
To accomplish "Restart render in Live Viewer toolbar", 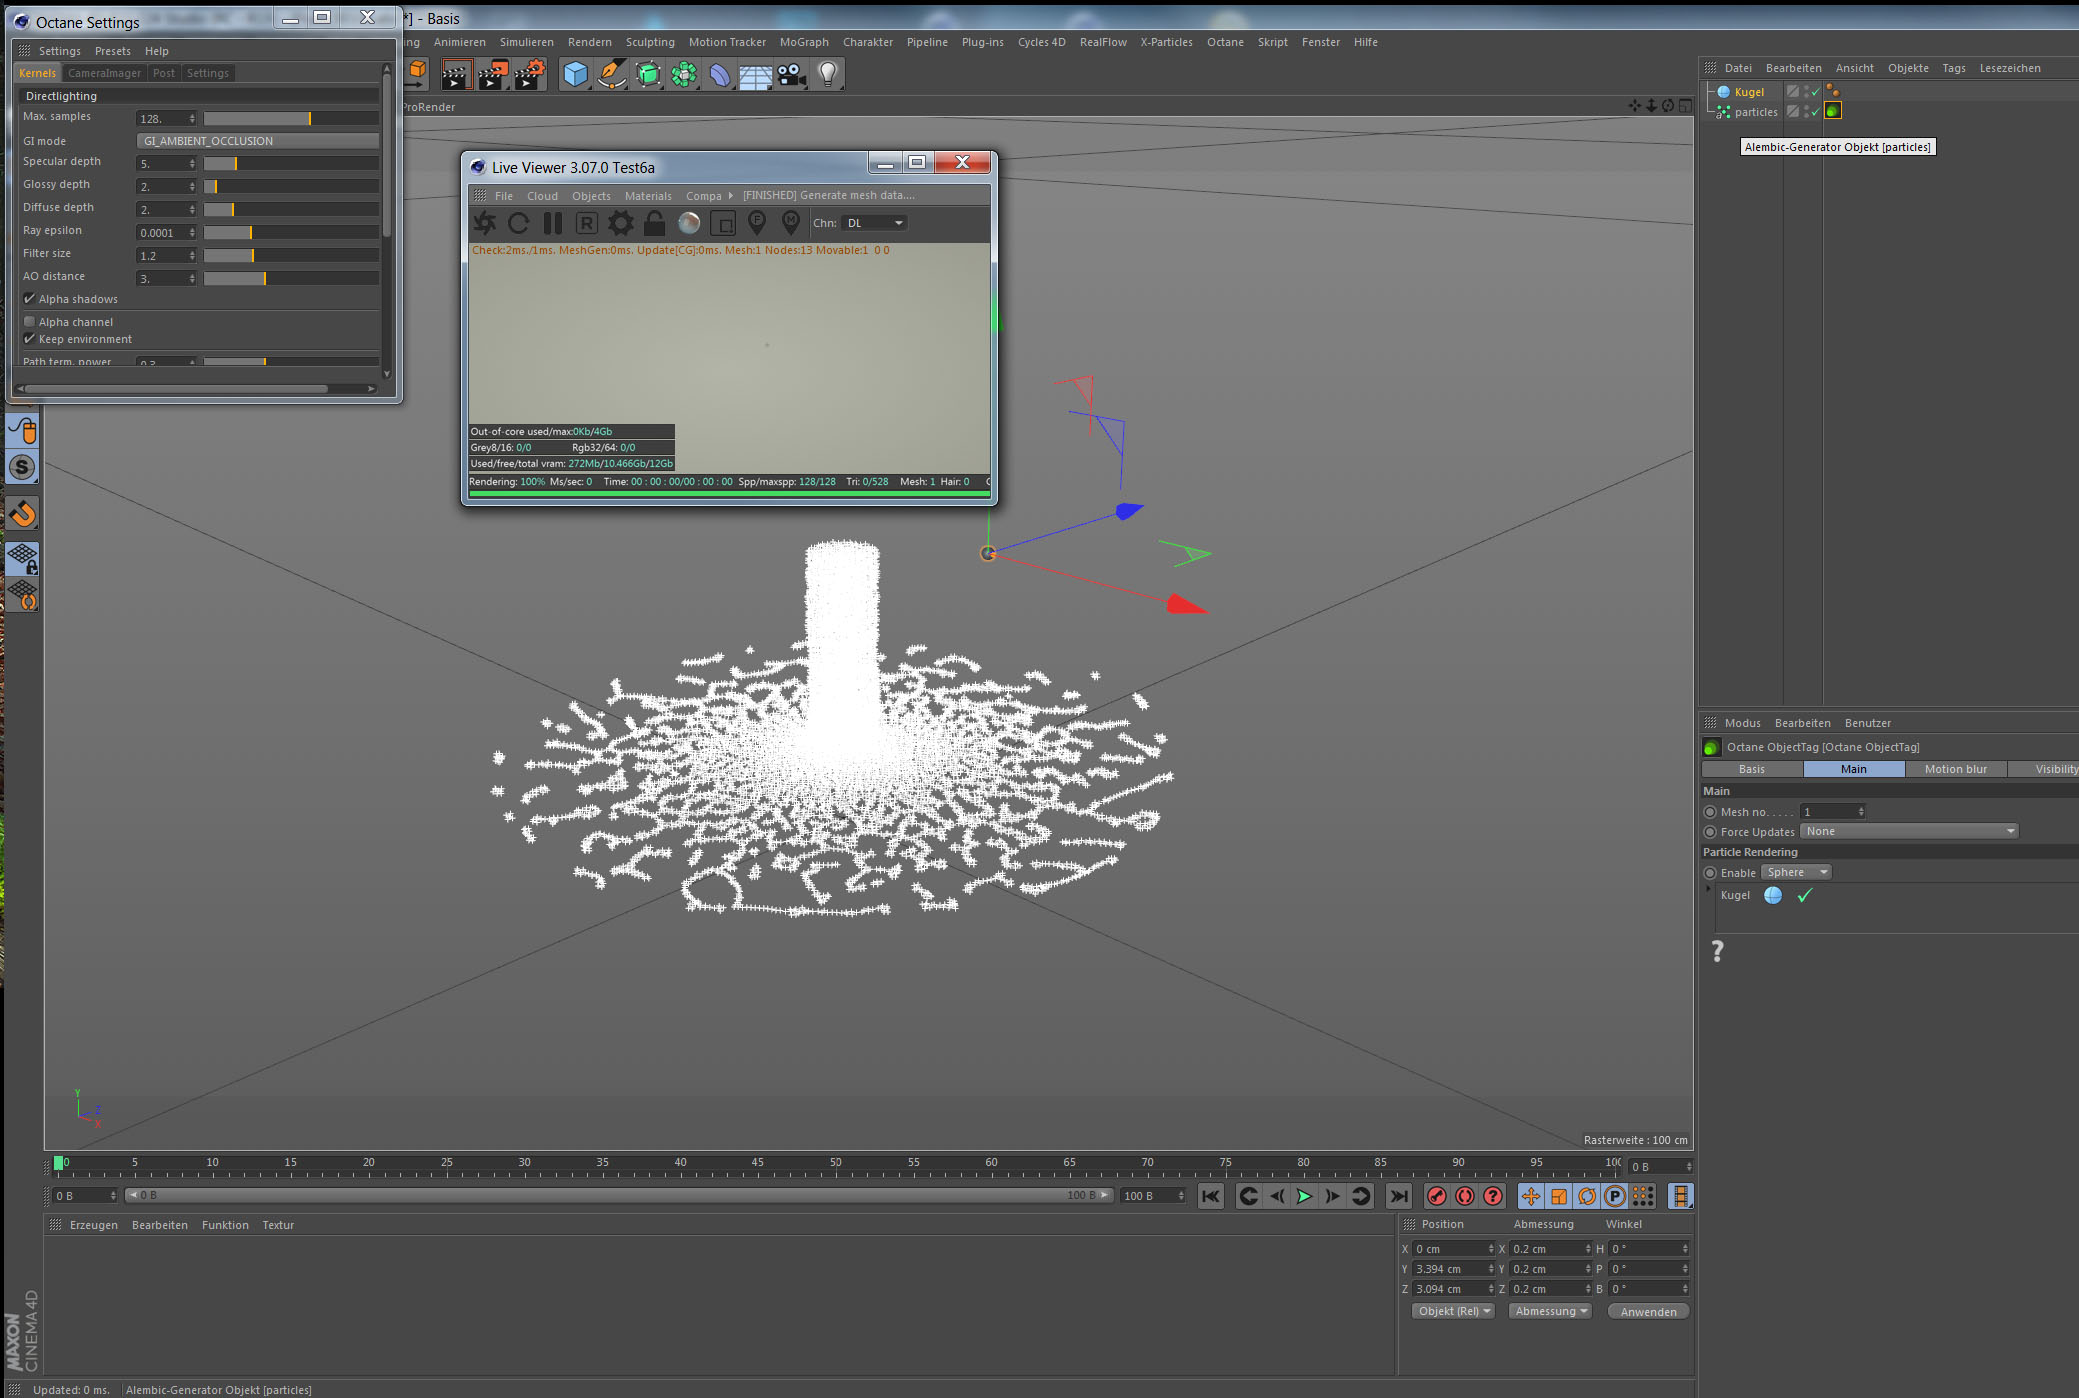I will pyautogui.click(x=518, y=223).
